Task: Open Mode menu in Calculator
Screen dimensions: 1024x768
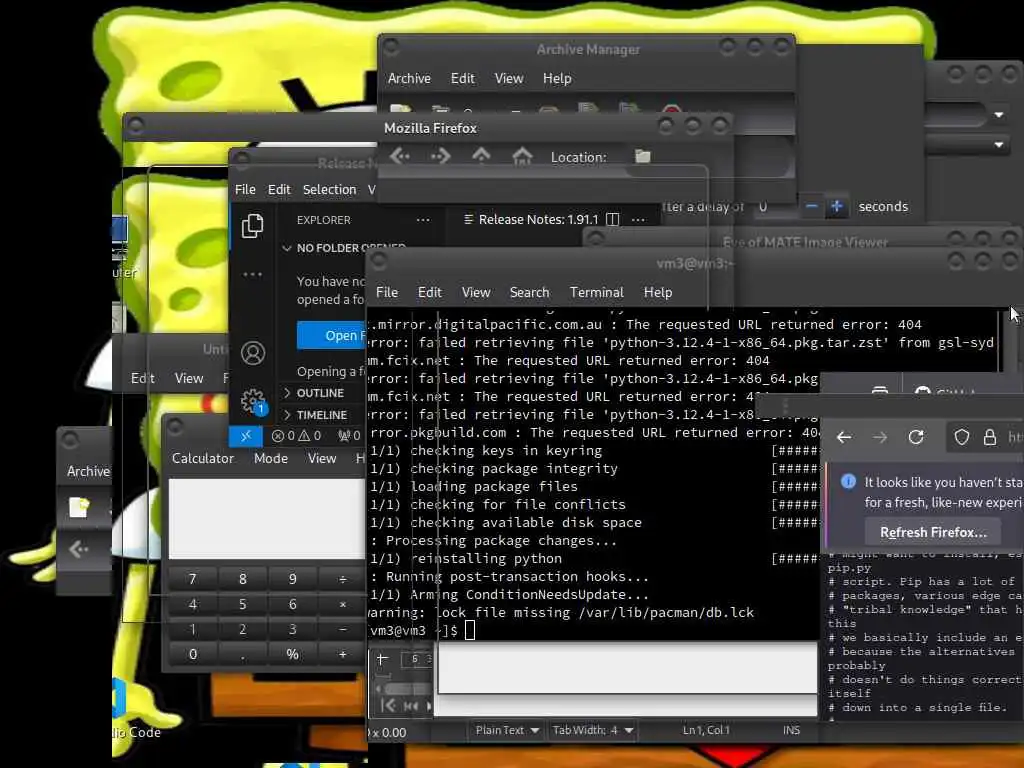Action: [x=271, y=458]
